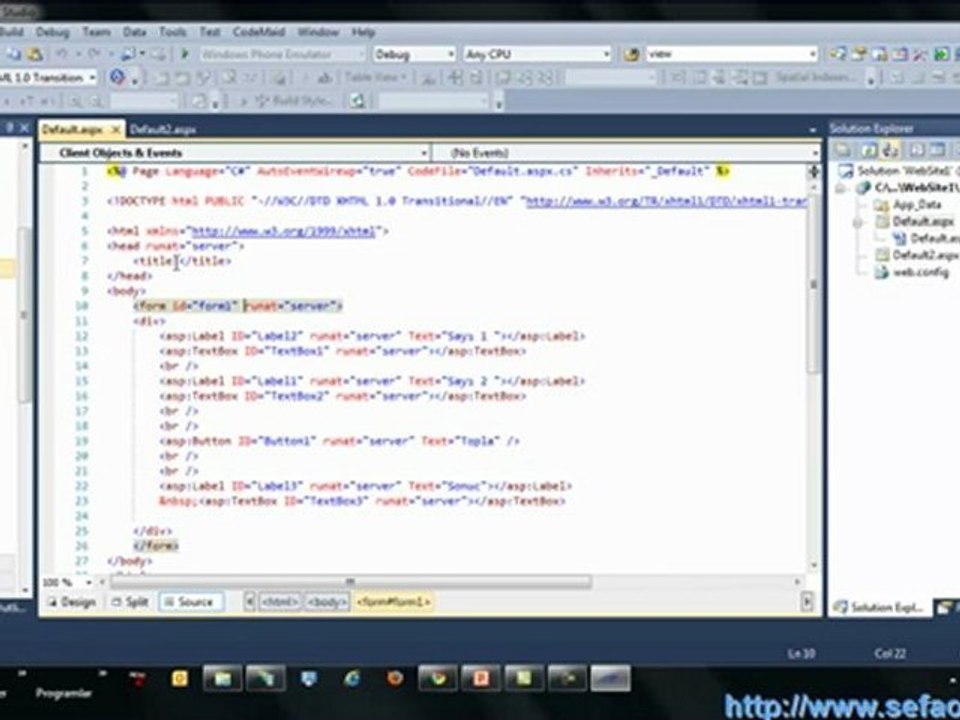Open the Test menu
Screen dimensions: 960x720
(x=209, y=32)
